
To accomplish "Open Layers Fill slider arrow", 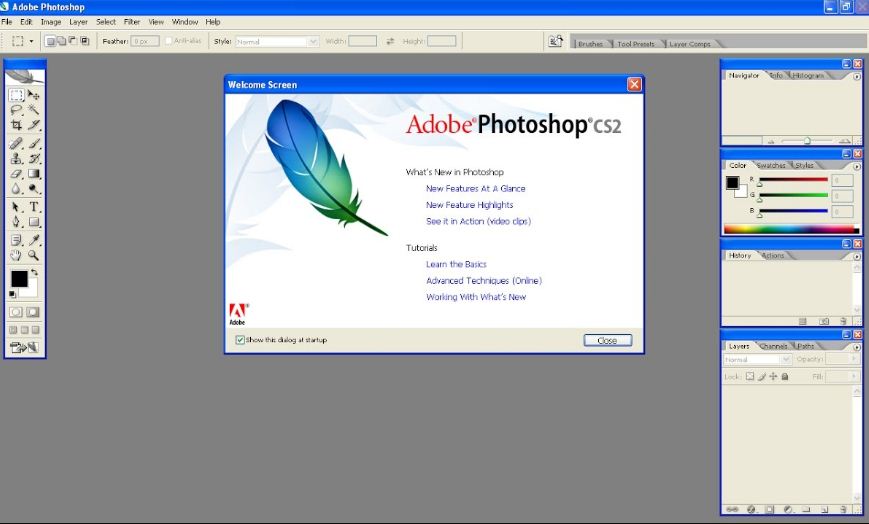I will [854, 377].
